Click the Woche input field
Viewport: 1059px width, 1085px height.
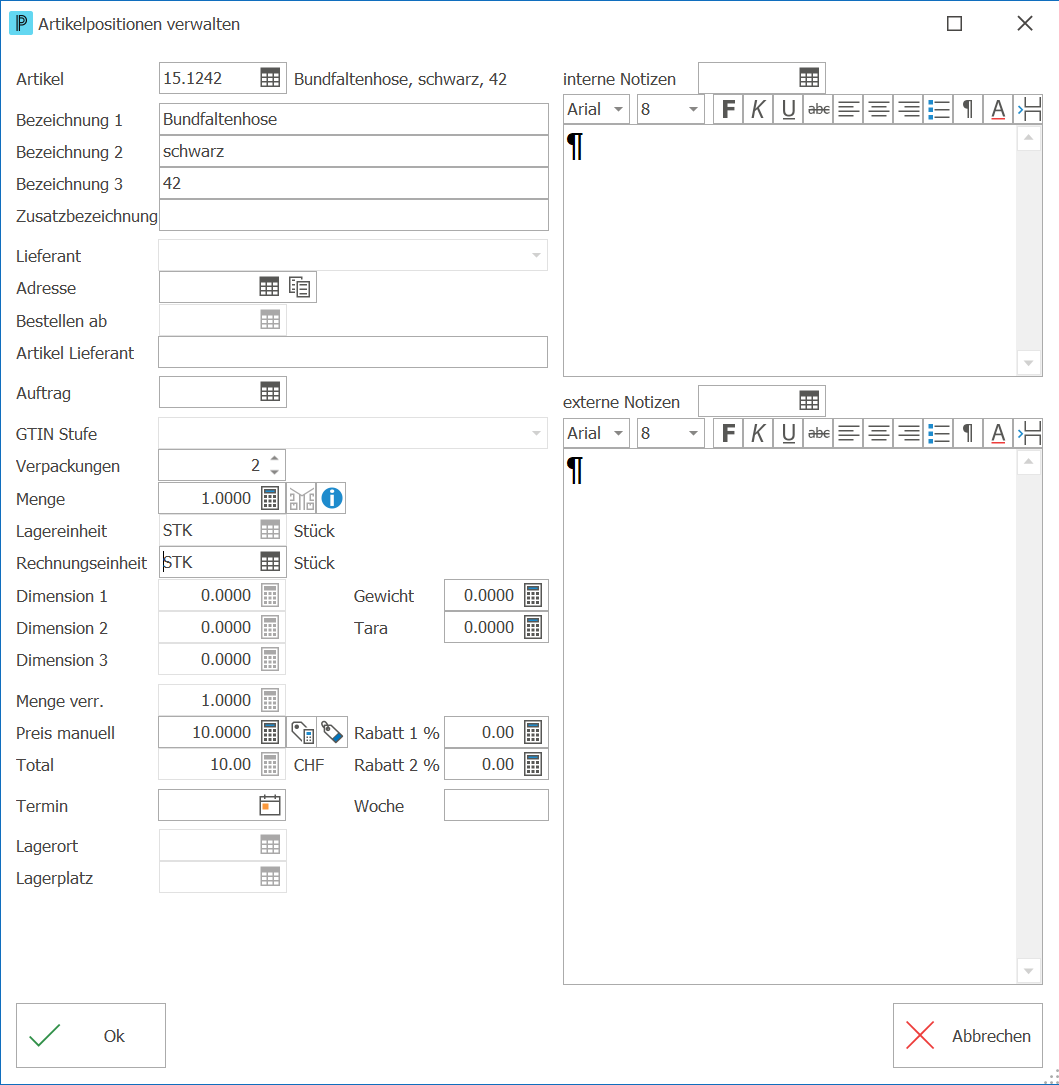point(496,805)
